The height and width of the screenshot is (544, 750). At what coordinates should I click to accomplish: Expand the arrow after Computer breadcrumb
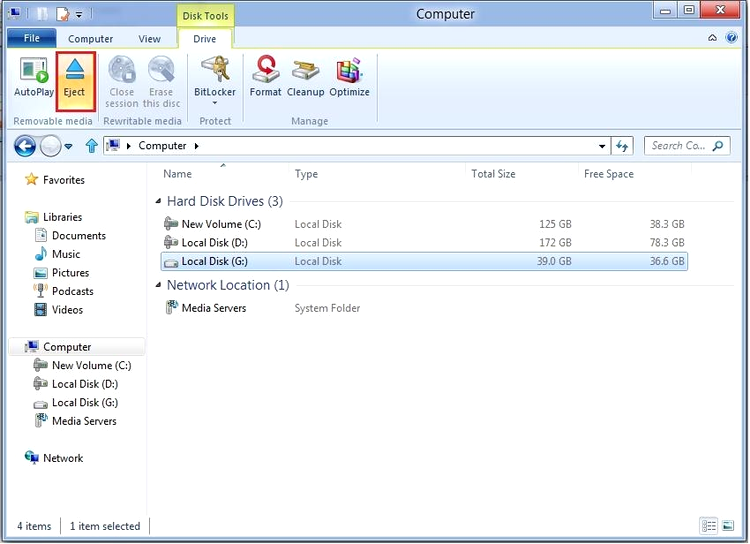196,146
